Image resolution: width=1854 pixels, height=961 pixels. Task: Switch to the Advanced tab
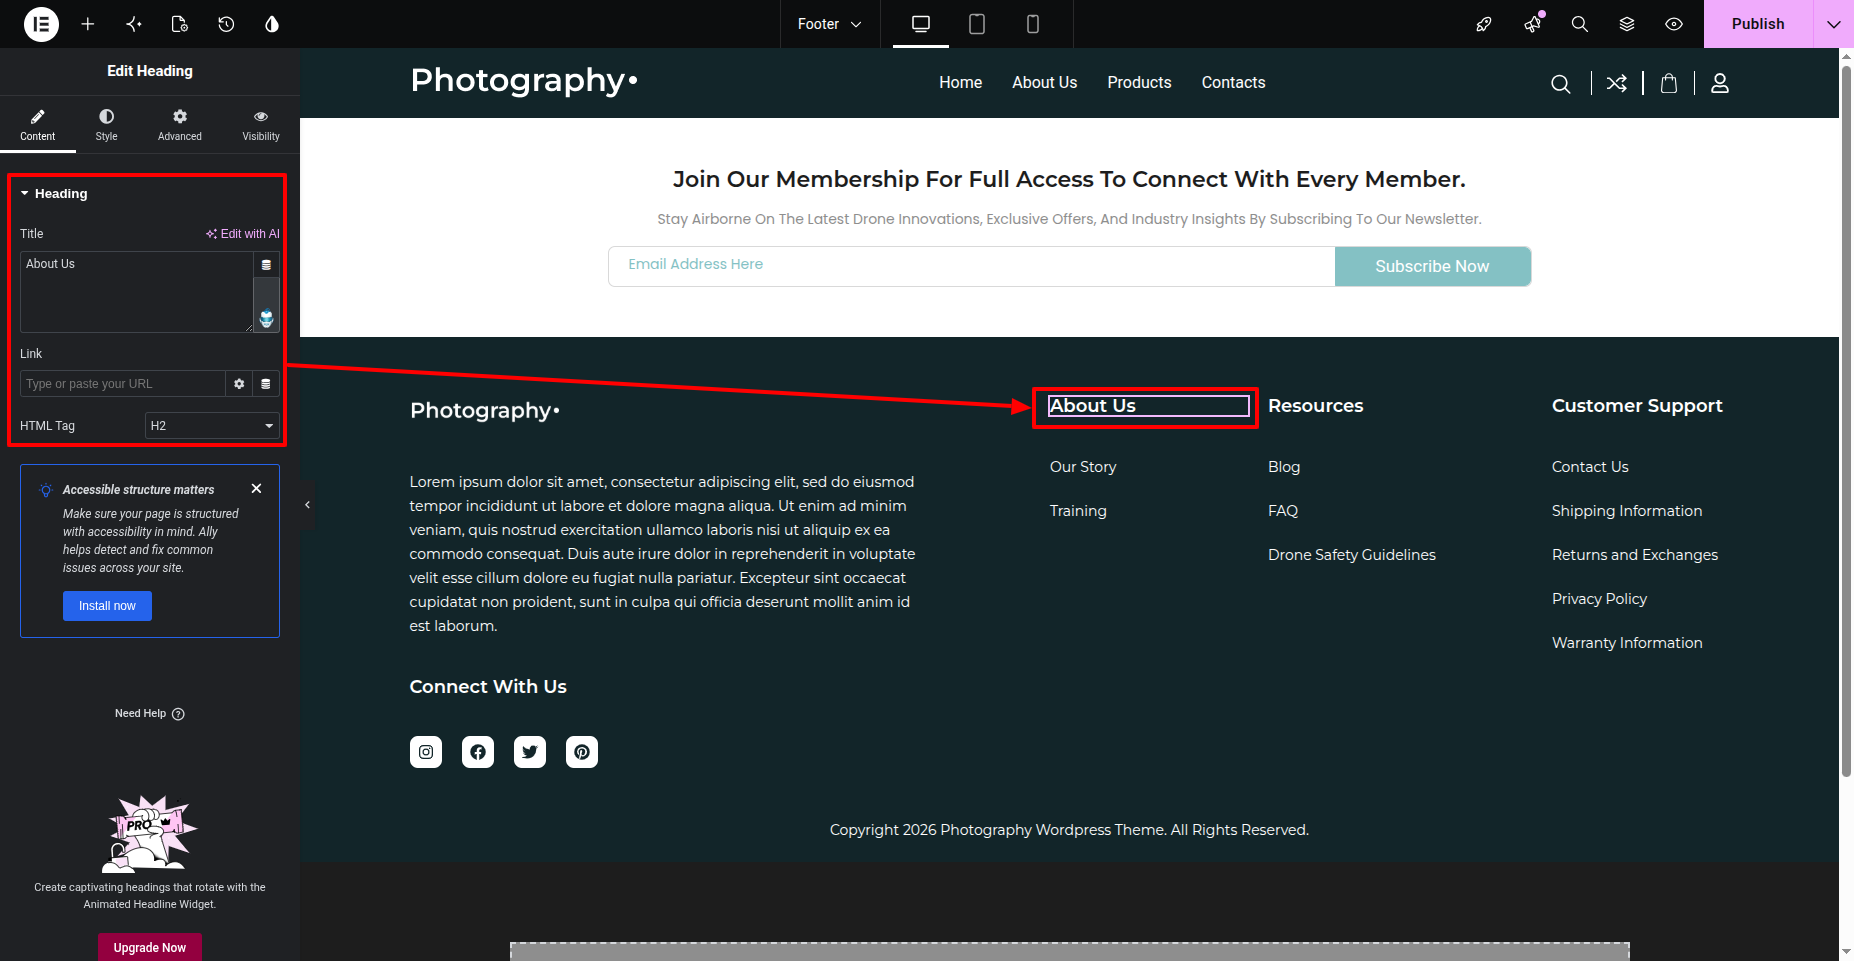pyautogui.click(x=180, y=125)
